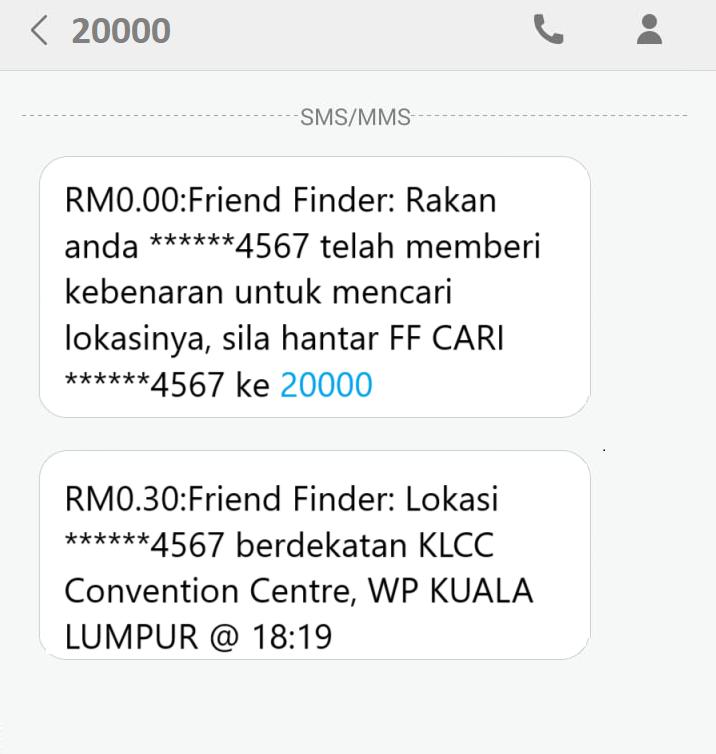
Task: Click masked number before 'berdekatan KLCC'
Action: click(x=147, y=545)
